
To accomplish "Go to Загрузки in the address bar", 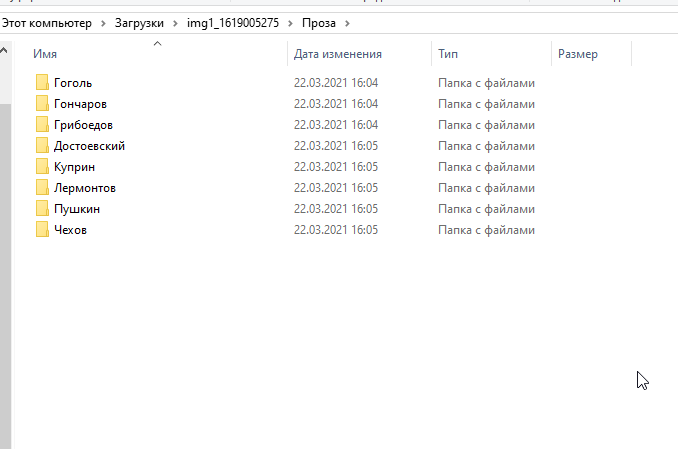I will 139,23.
